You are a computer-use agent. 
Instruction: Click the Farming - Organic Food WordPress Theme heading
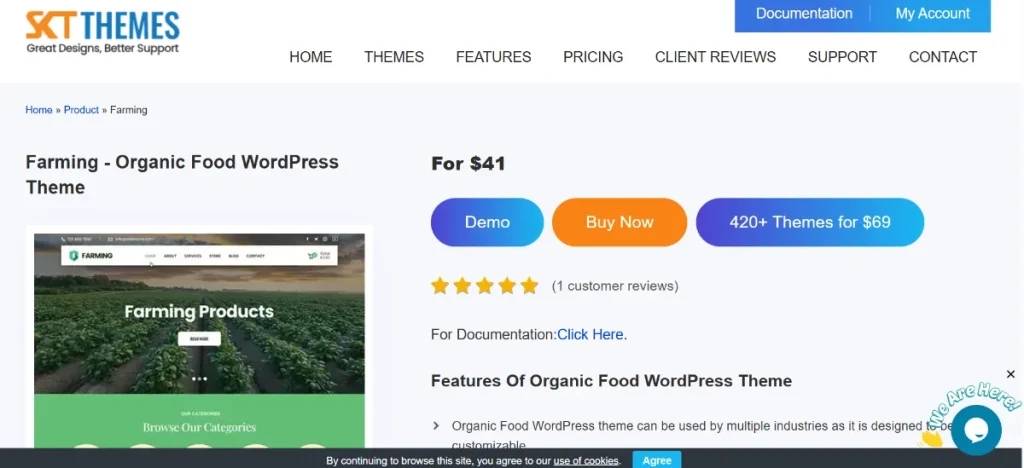[182, 174]
